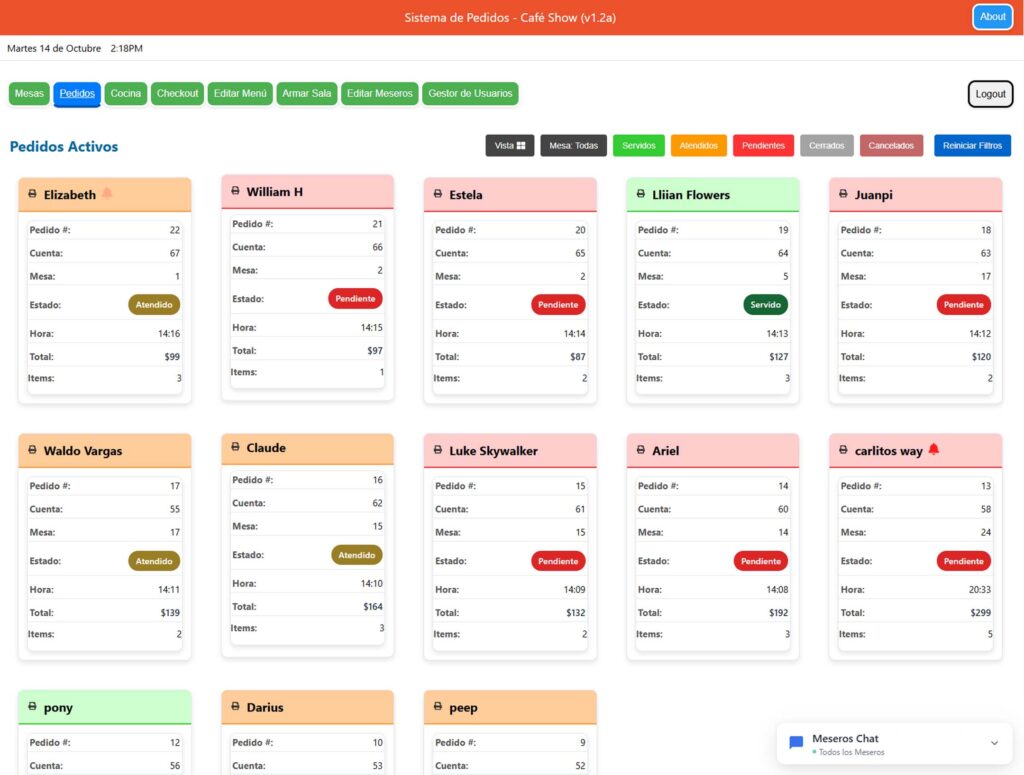1024x775 pixels.
Task: Toggle the Pendientes status filter
Action: 763,145
